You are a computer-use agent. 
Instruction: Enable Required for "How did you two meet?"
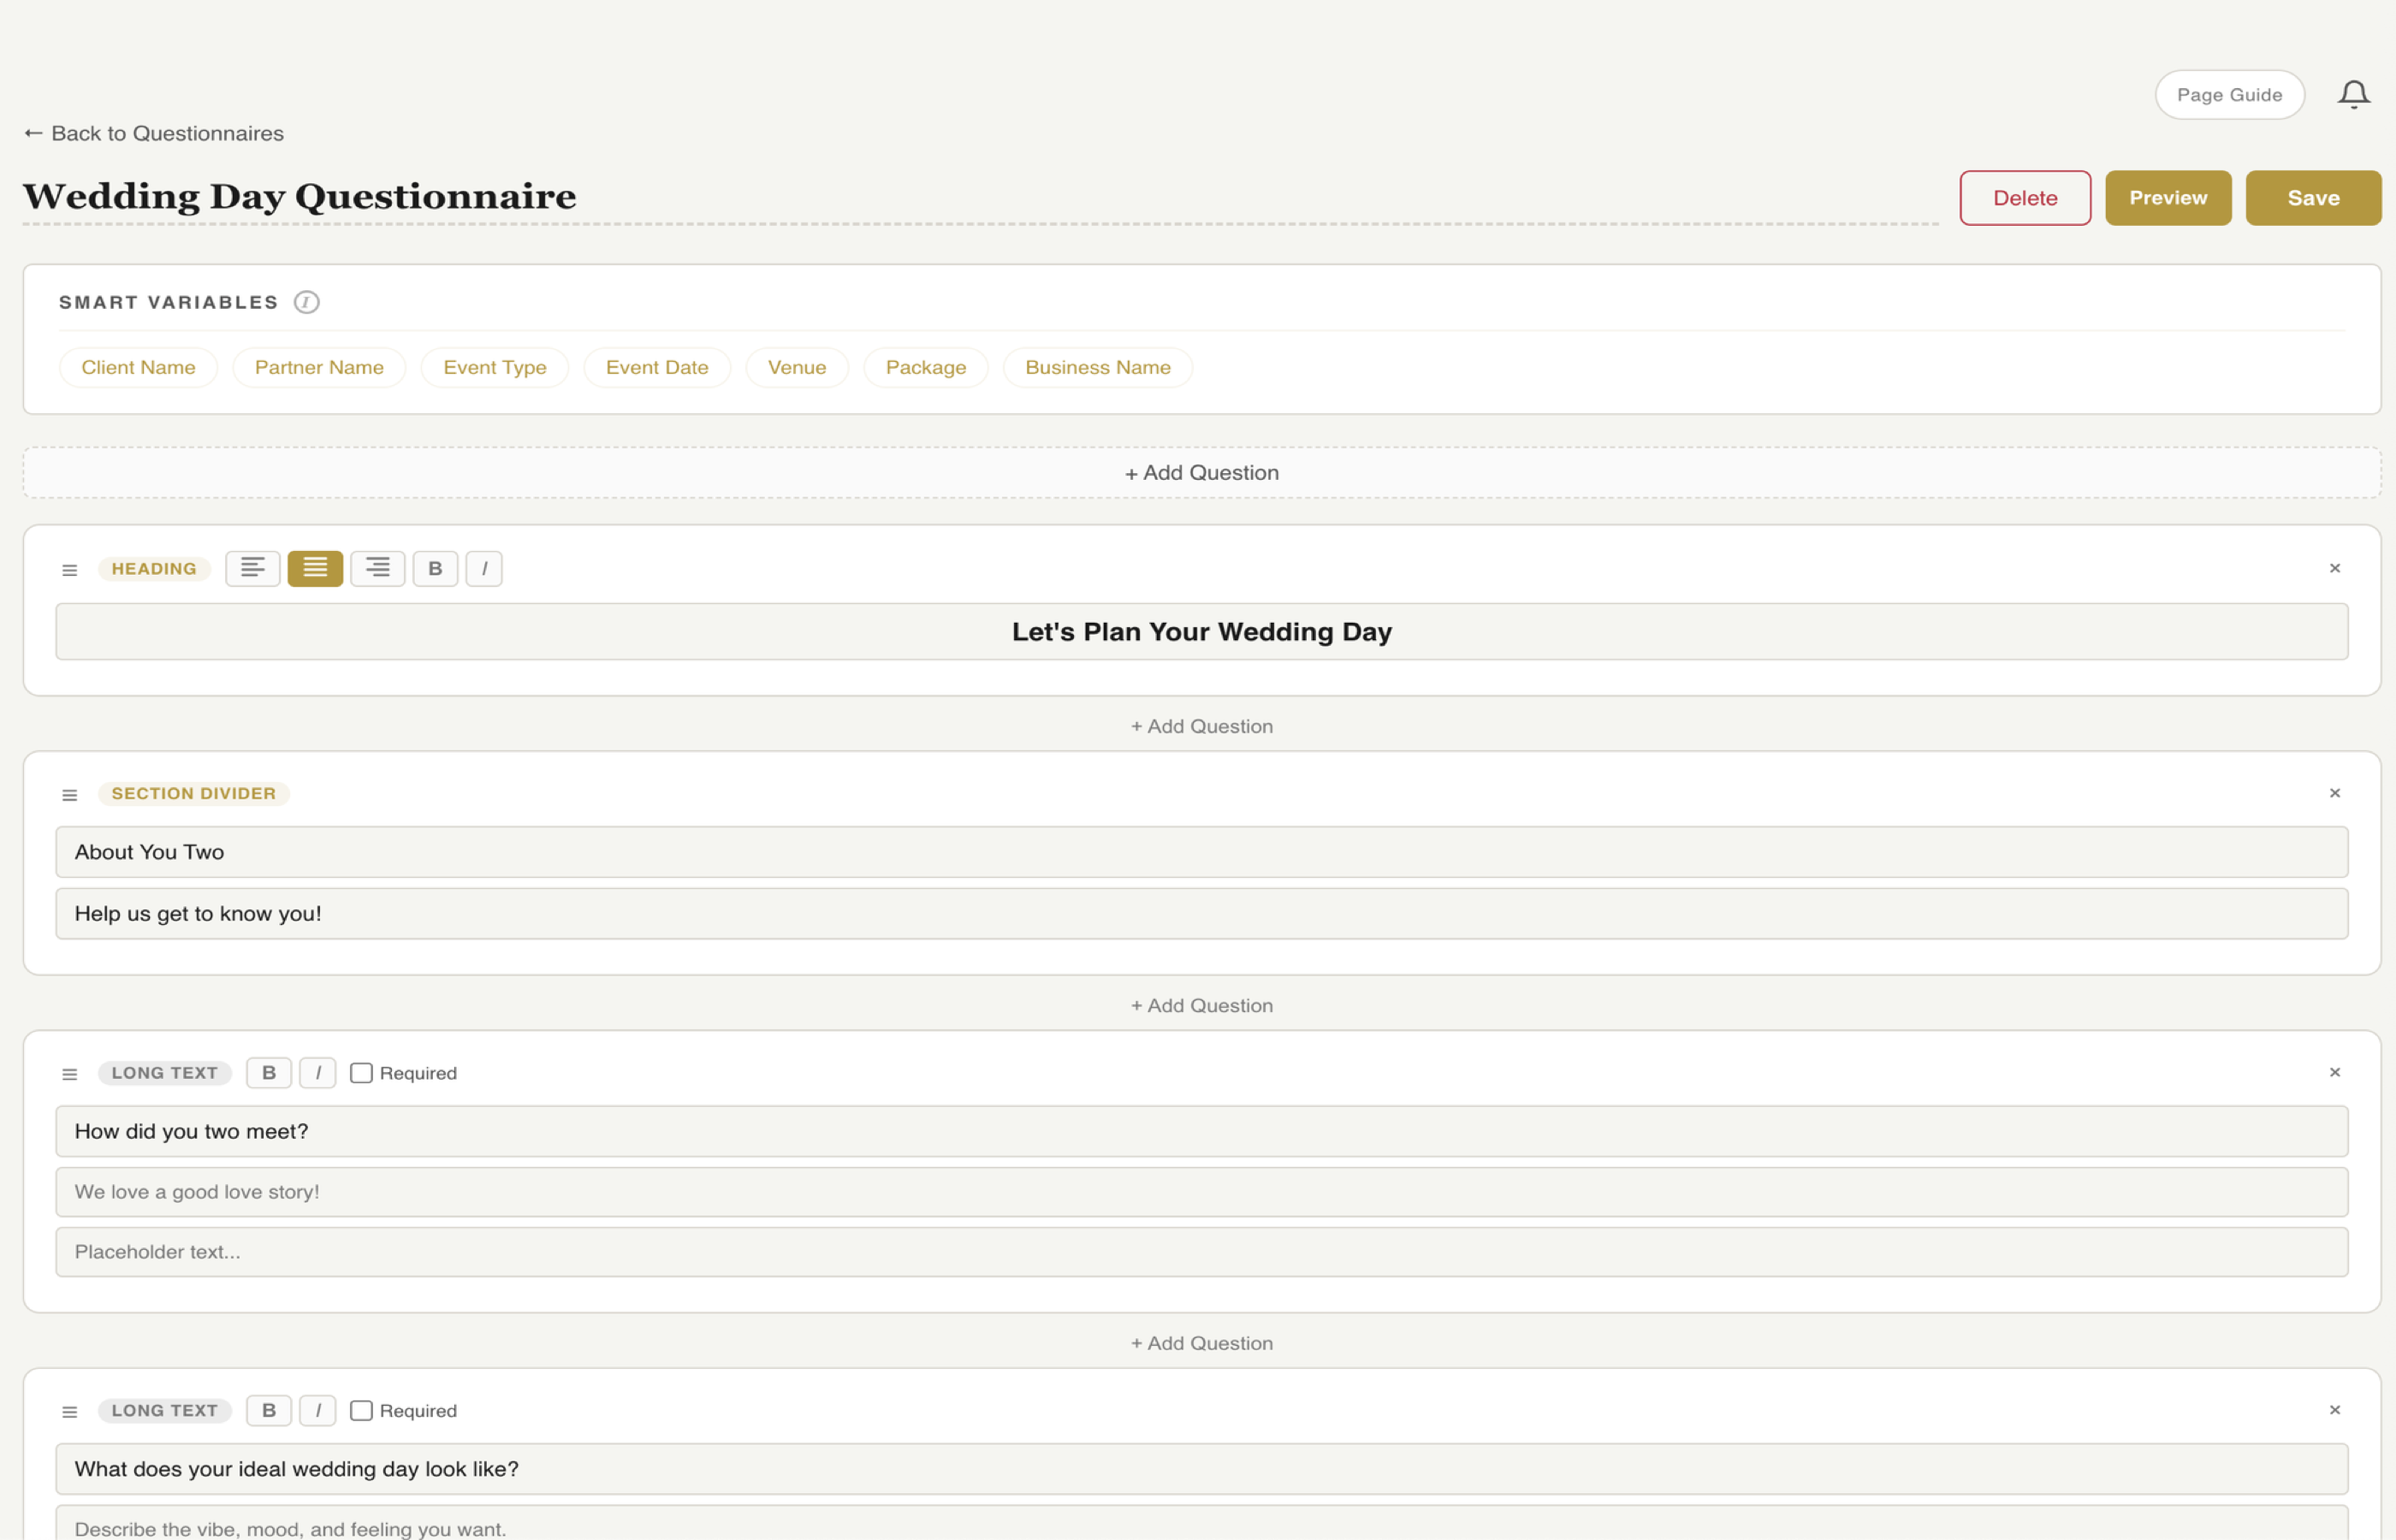tap(362, 1072)
